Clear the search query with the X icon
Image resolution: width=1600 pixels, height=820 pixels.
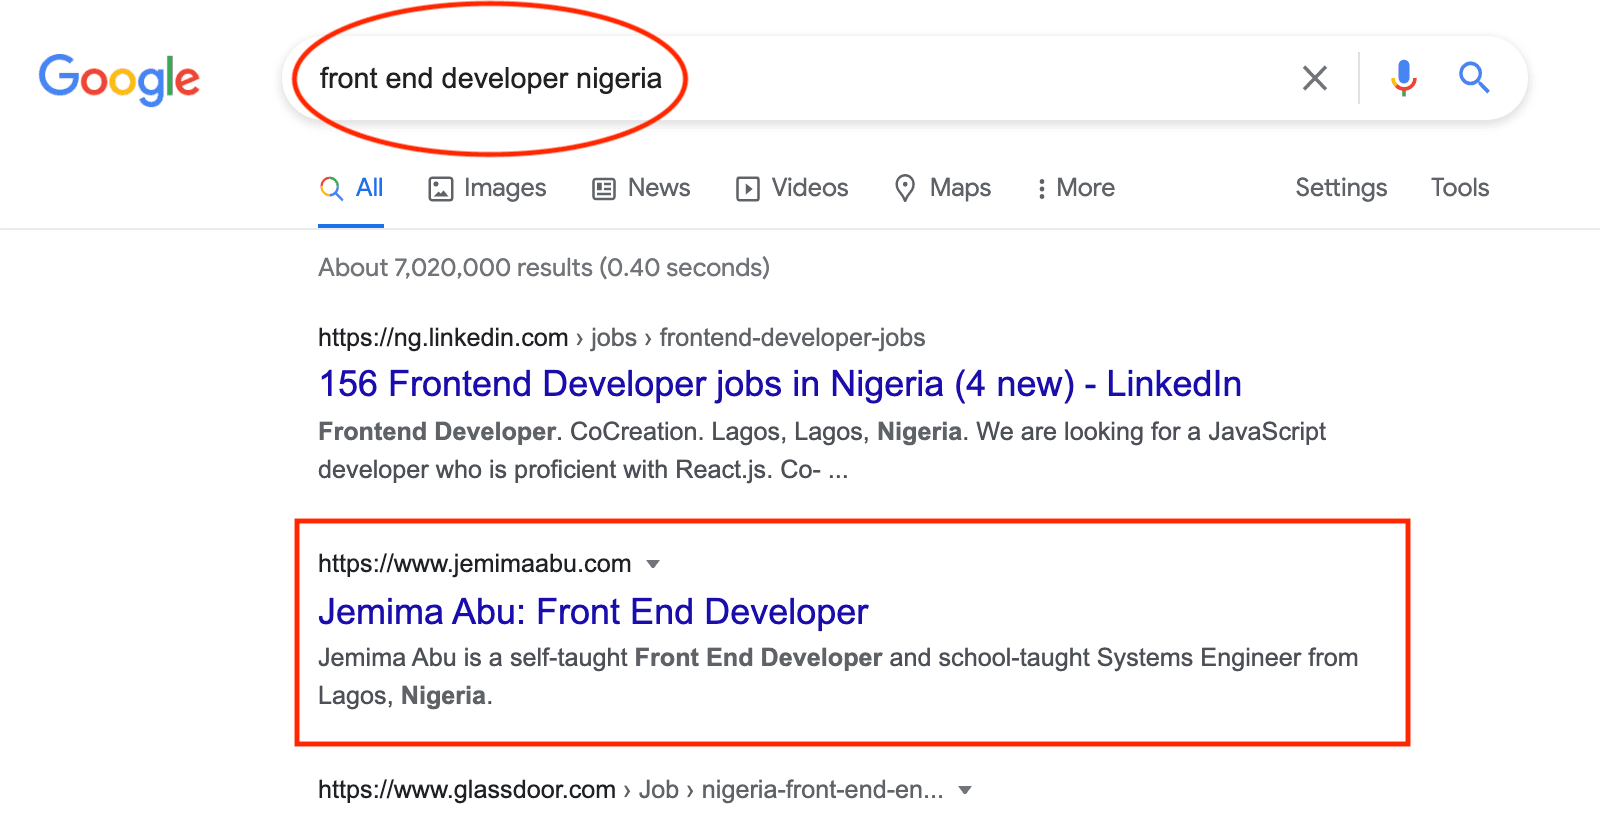1314,77
